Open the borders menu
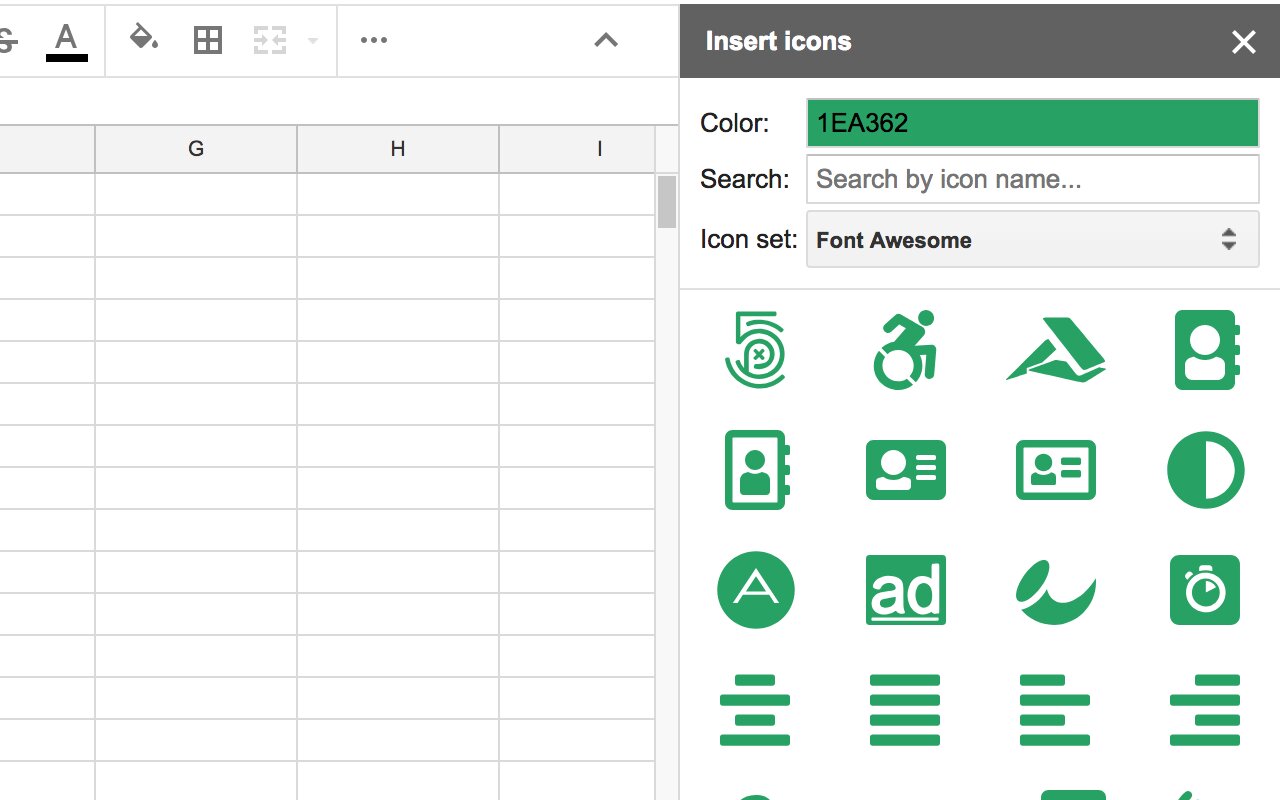This screenshot has width=1280, height=800. coord(207,40)
